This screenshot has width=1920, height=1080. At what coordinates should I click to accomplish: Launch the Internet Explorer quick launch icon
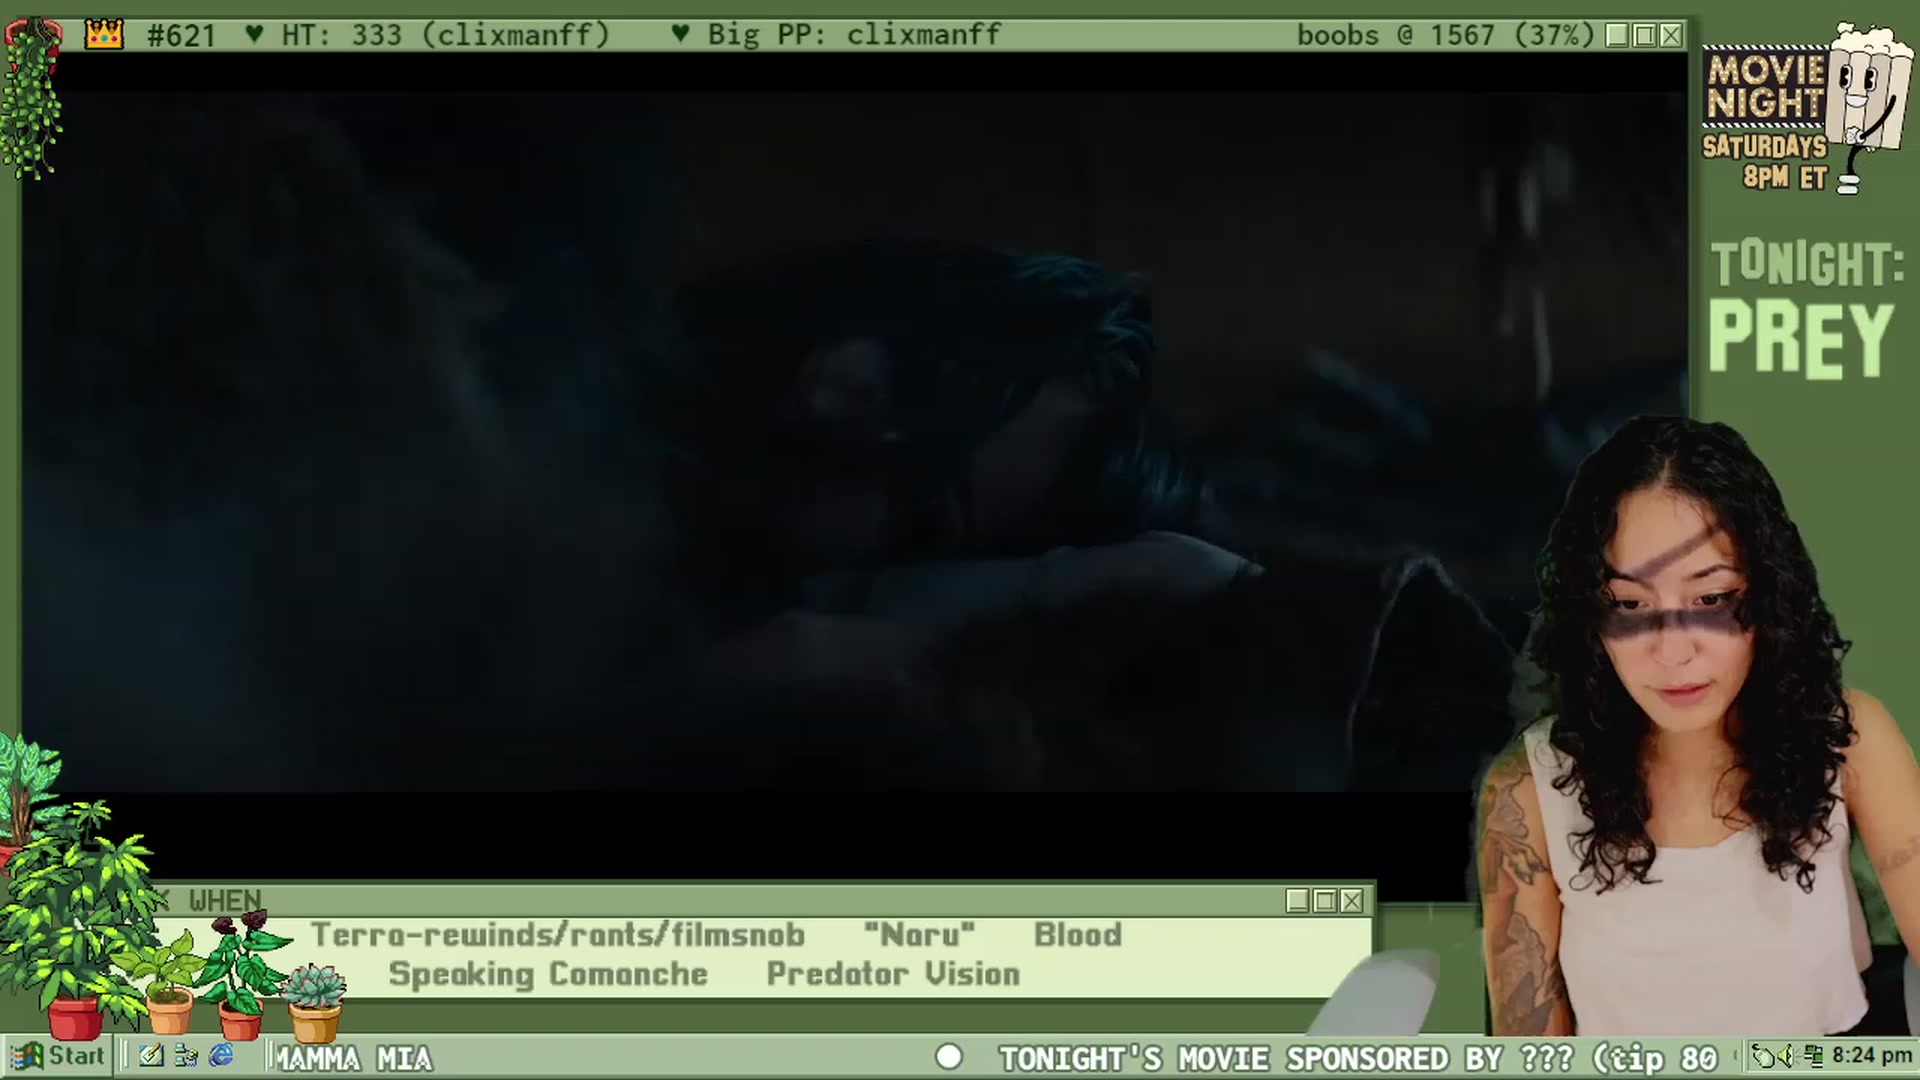(221, 1056)
